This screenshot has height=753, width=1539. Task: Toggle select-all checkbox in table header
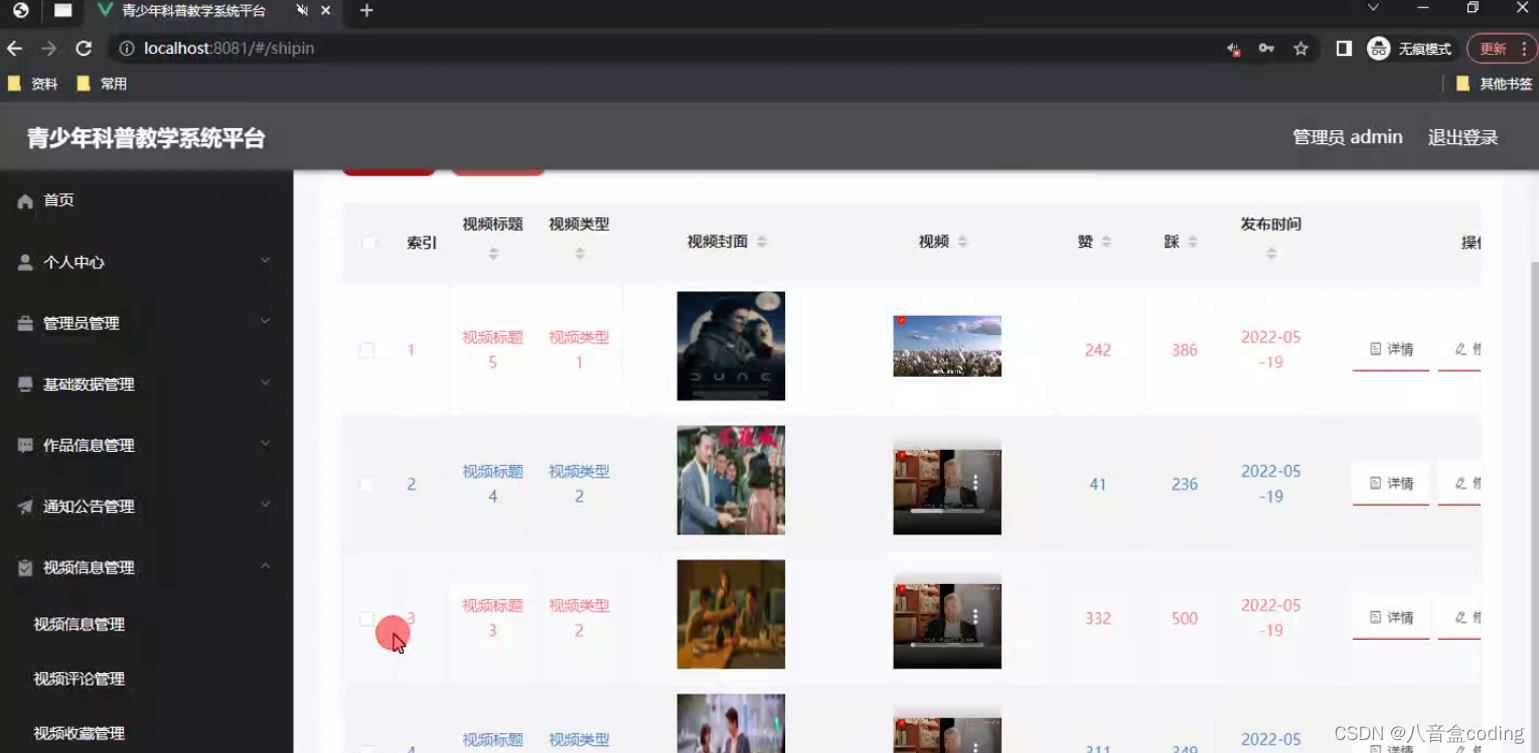[x=368, y=243]
